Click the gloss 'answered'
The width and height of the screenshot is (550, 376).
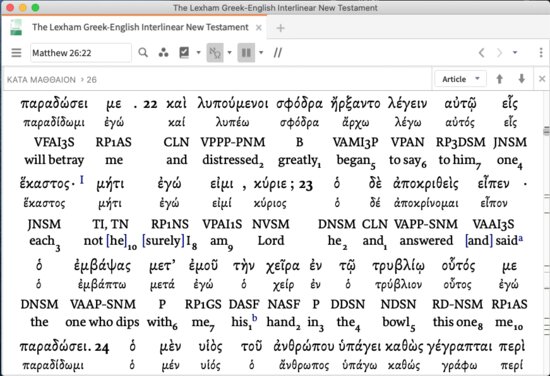426,241
